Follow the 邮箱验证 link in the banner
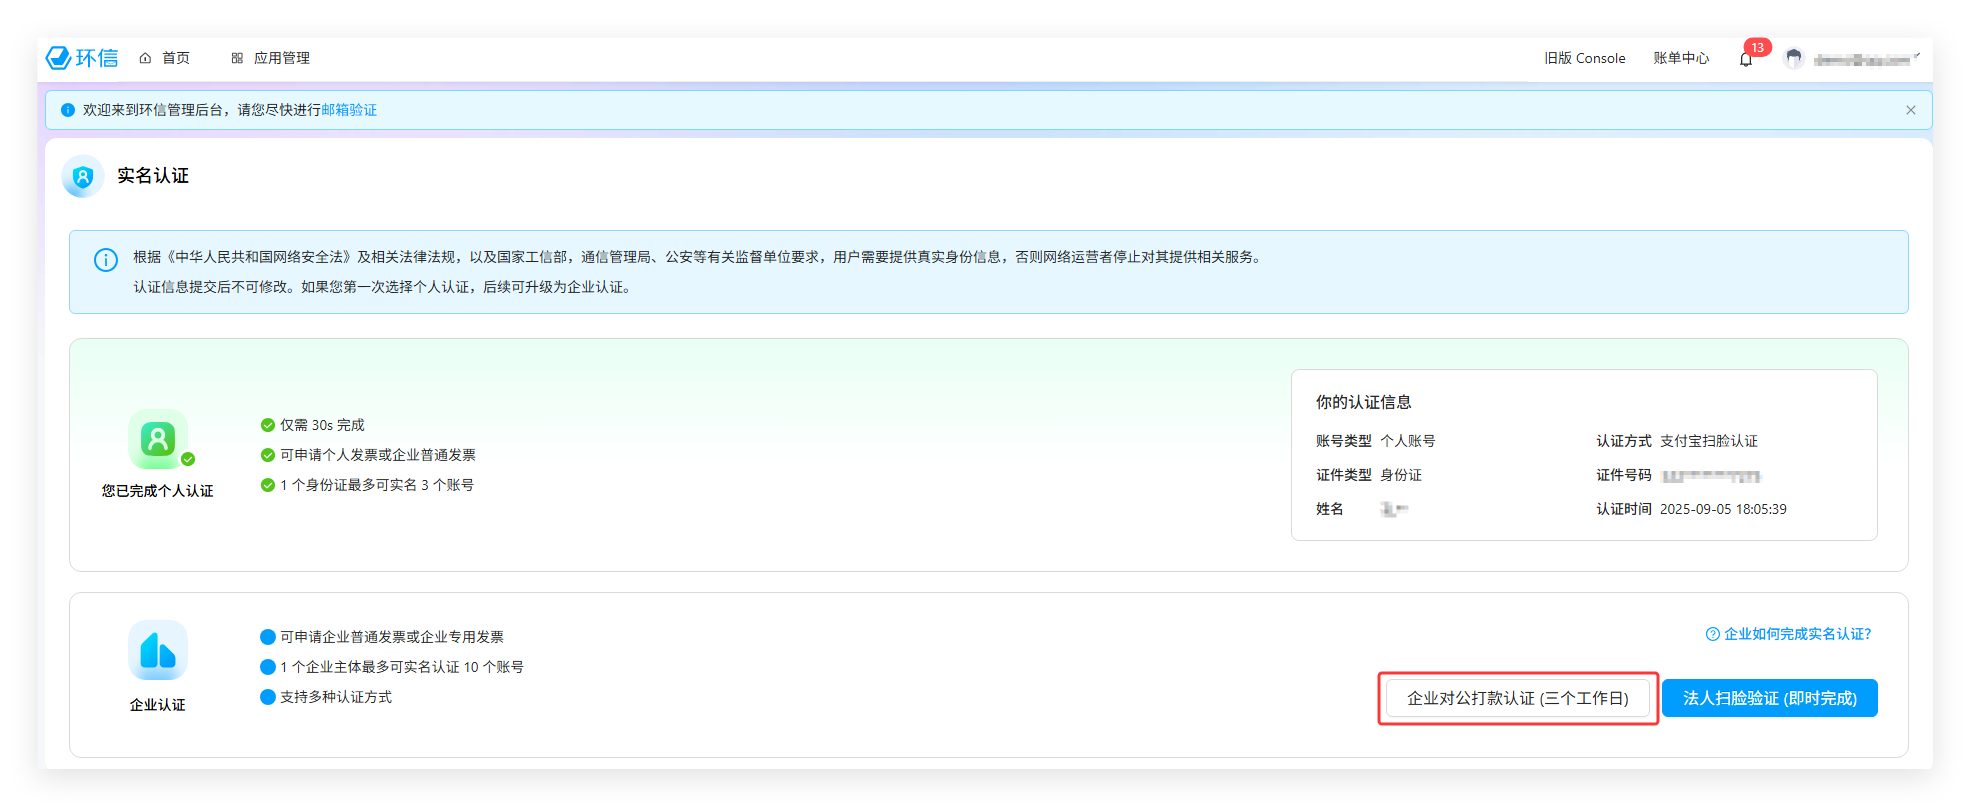This screenshot has width=1970, height=806. pos(349,110)
